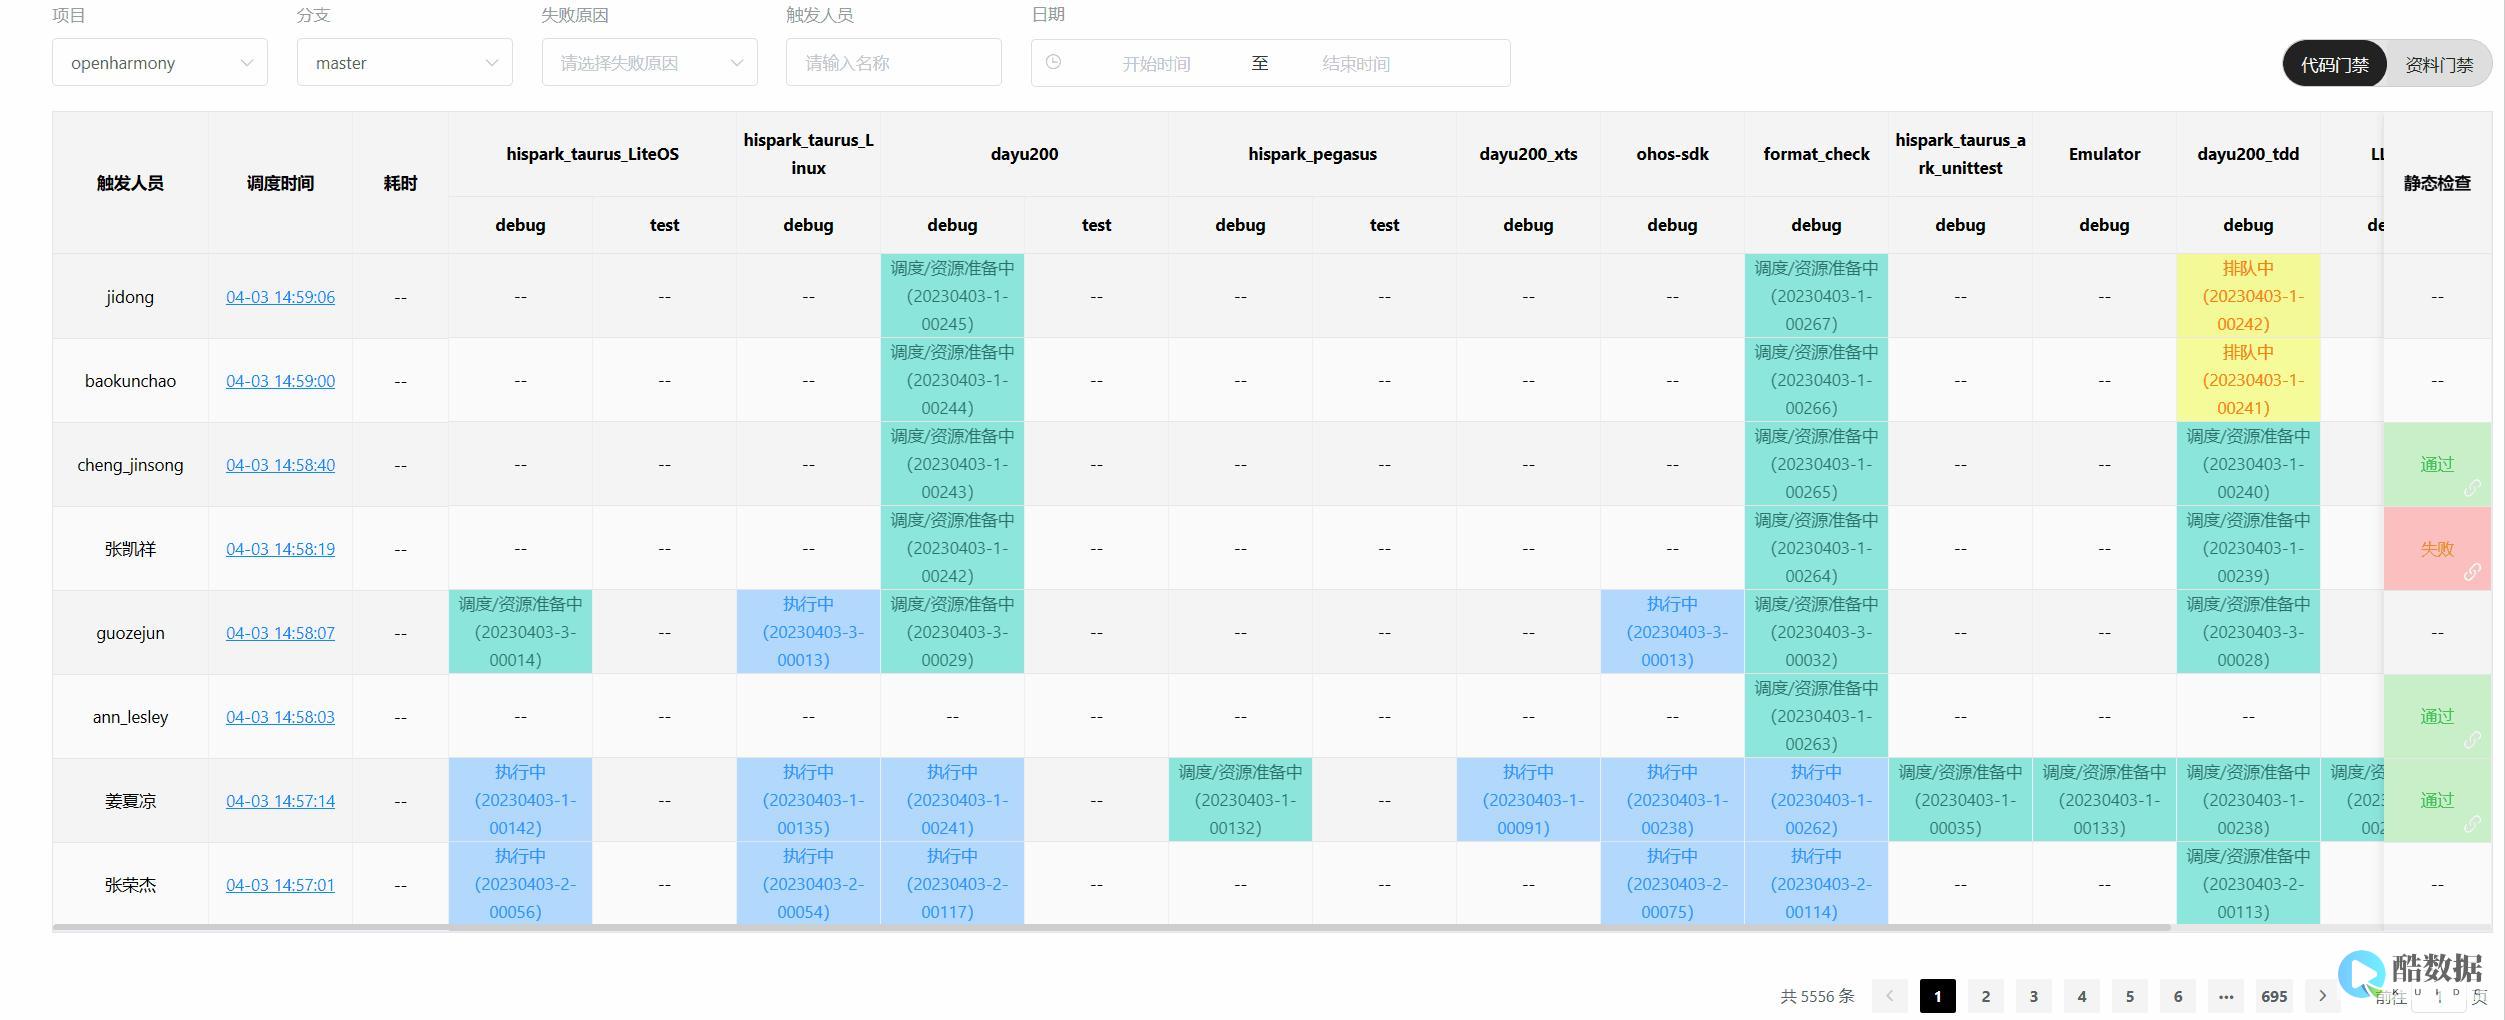Image resolution: width=2505 pixels, height=1020 pixels.
Task: Click the hispark_taurus_LiteOS column header
Action: [592, 154]
